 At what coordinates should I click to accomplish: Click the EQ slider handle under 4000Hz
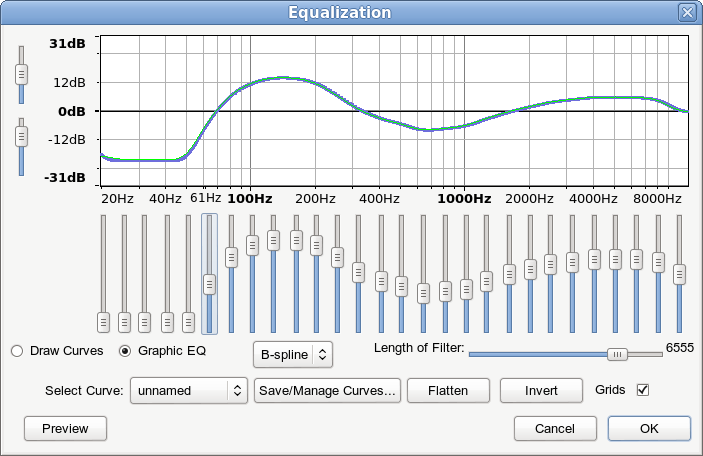coord(595,259)
